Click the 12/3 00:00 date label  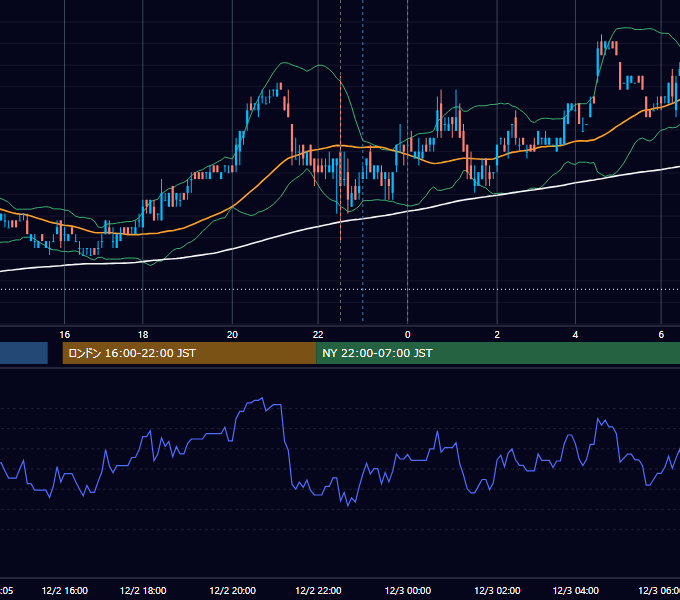407,590
